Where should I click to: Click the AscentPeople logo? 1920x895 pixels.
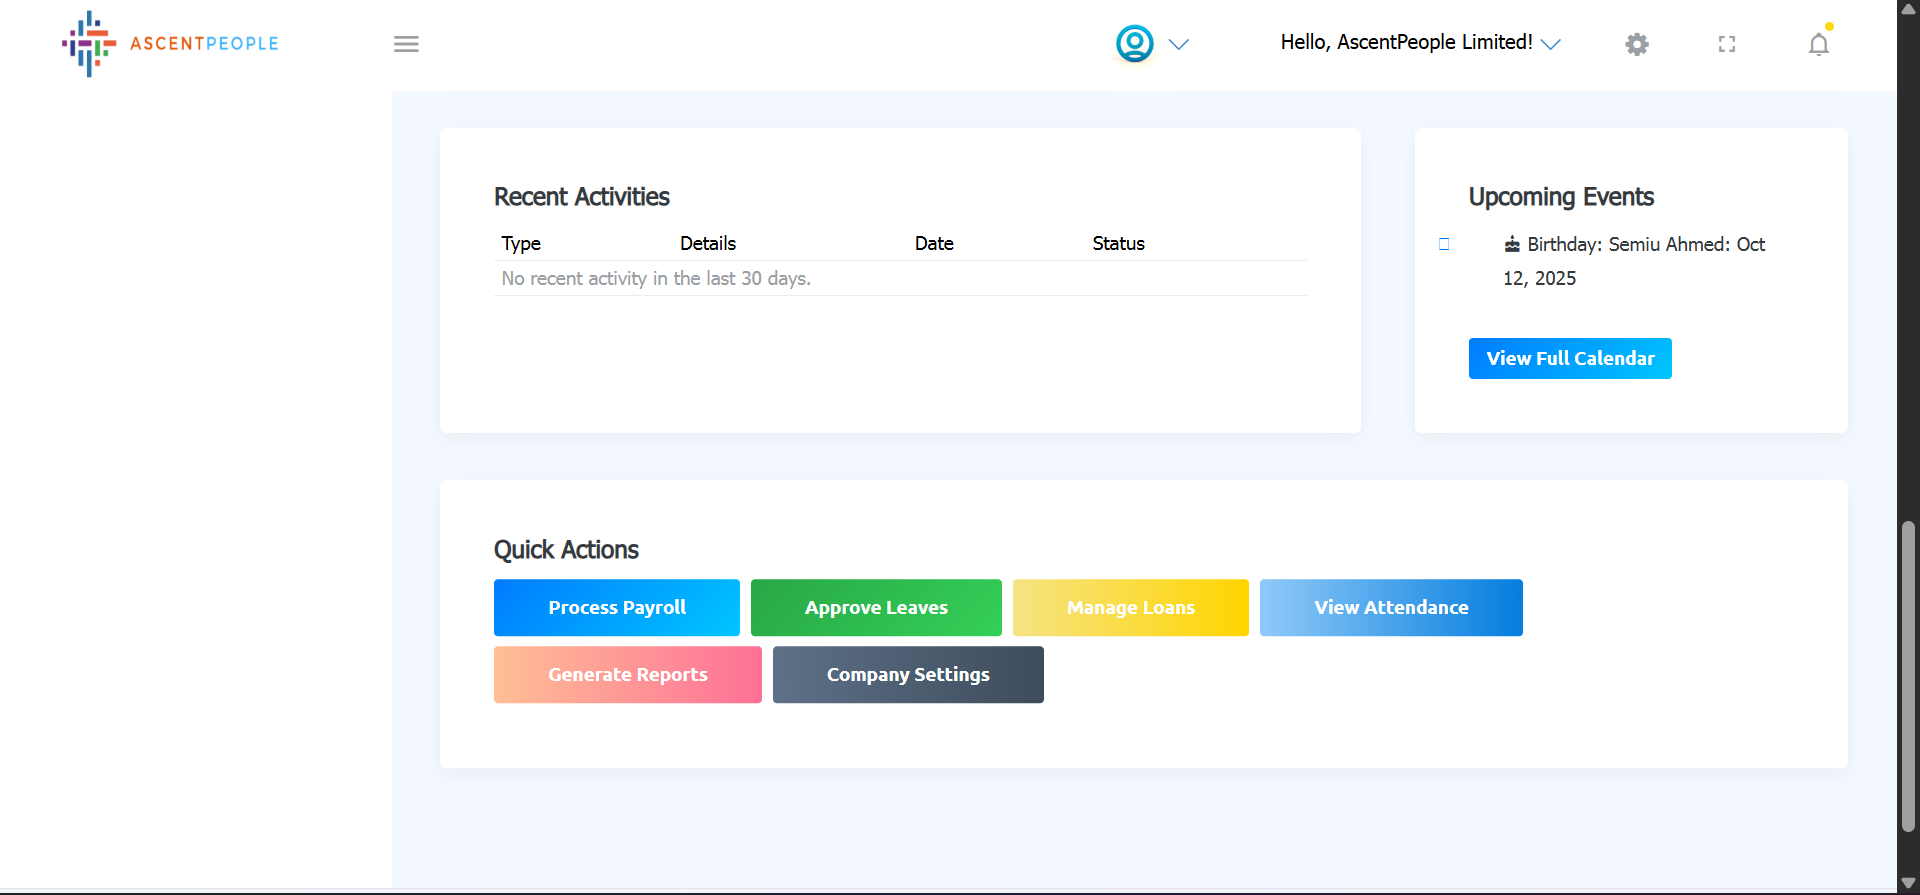click(x=170, y=44)
